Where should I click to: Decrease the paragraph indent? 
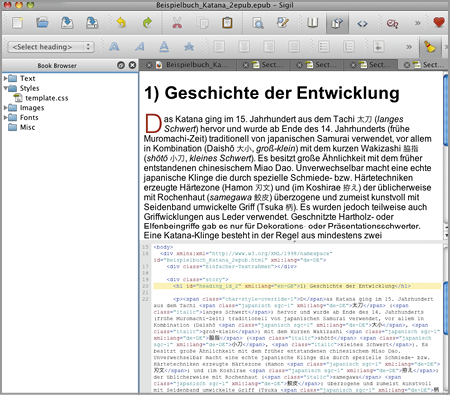point(379,47)
